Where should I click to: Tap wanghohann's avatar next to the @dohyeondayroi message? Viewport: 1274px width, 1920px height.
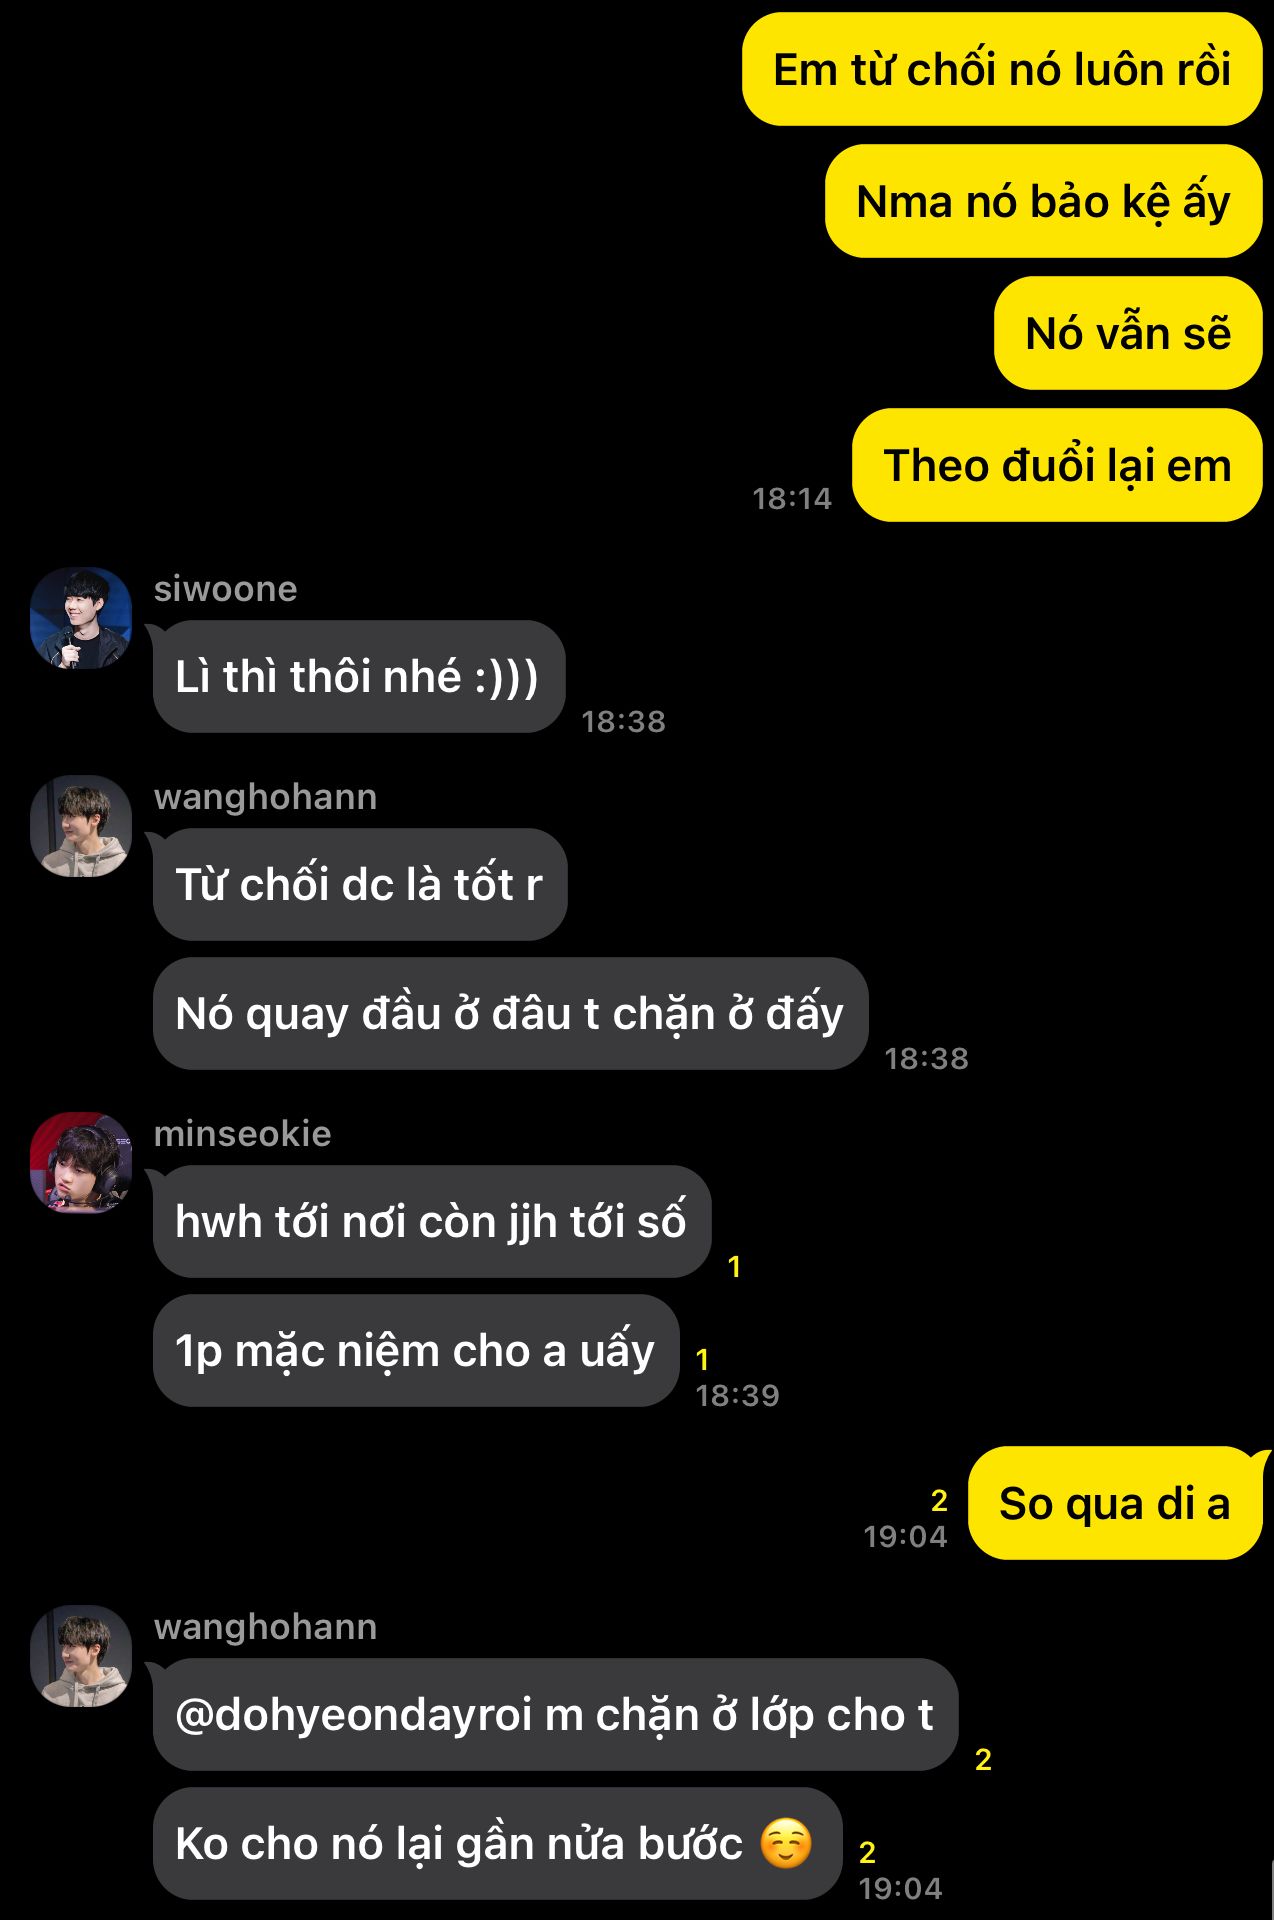click(81, 1656)
